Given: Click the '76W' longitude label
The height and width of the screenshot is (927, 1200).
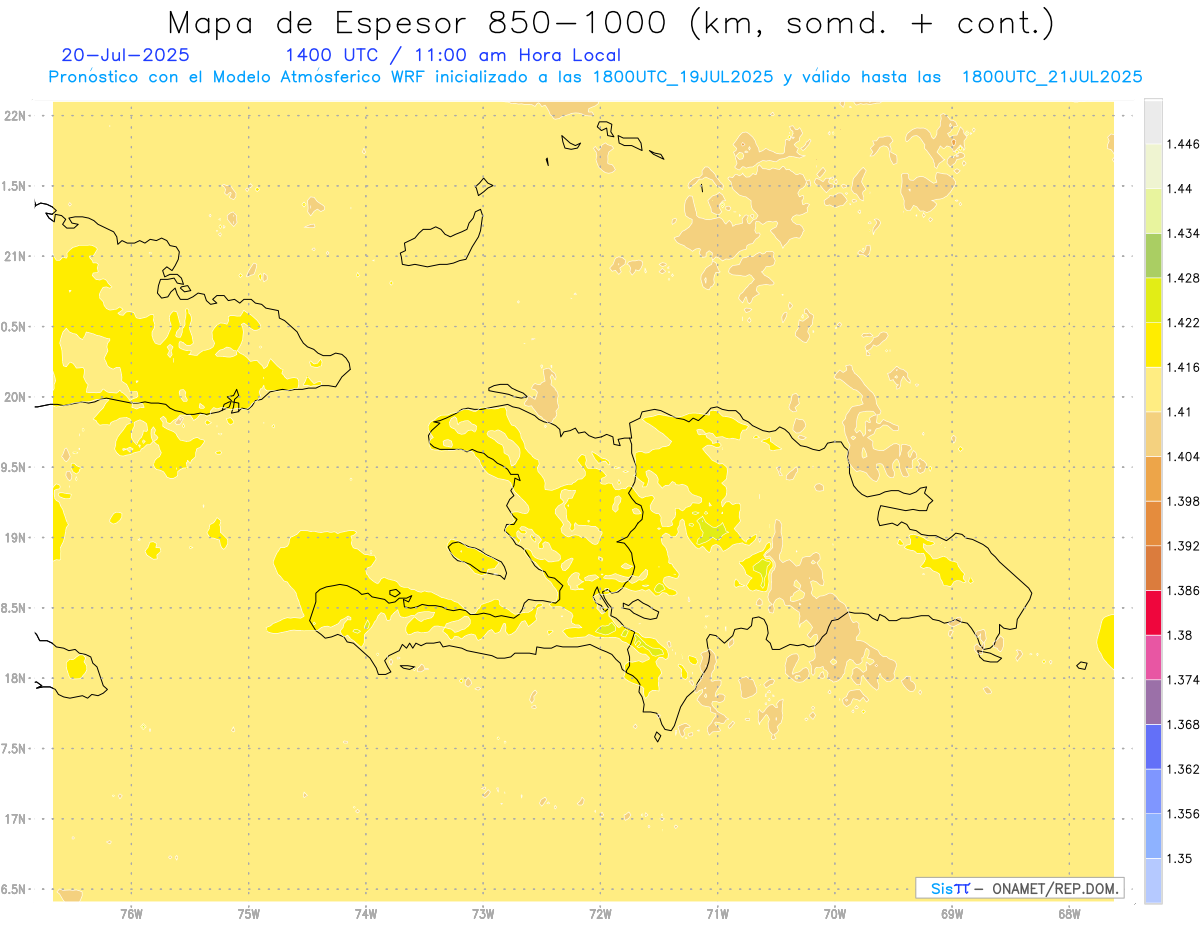Looking at the screenshot, I should coord(131,913).
